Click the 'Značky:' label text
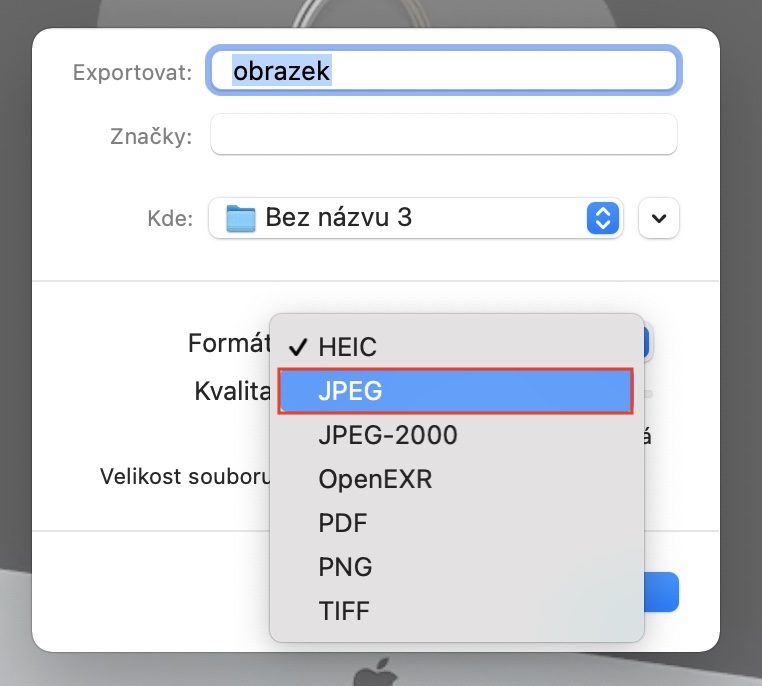This screenshot has height=686, width=762. [x=150, y=137]
